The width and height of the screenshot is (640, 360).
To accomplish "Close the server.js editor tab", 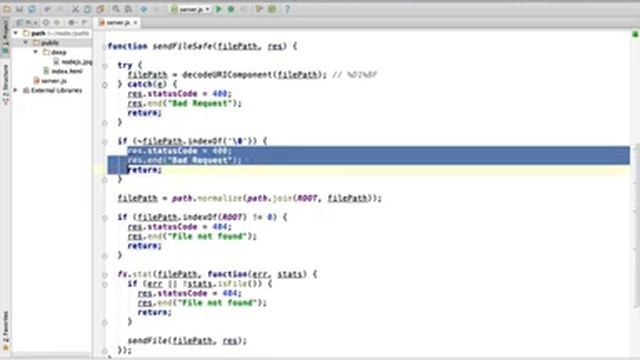I will click(135, 22).
